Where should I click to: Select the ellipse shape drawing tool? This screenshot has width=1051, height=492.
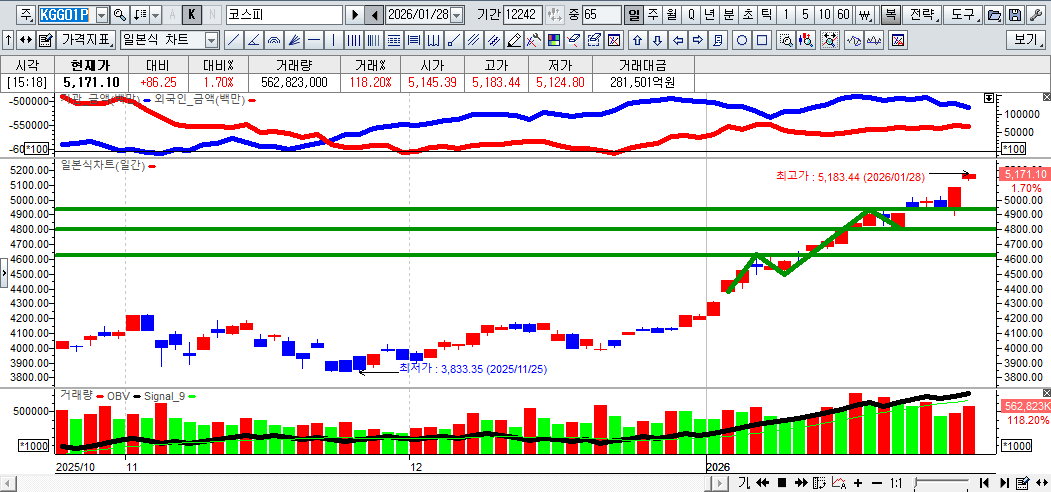point(742,40)
